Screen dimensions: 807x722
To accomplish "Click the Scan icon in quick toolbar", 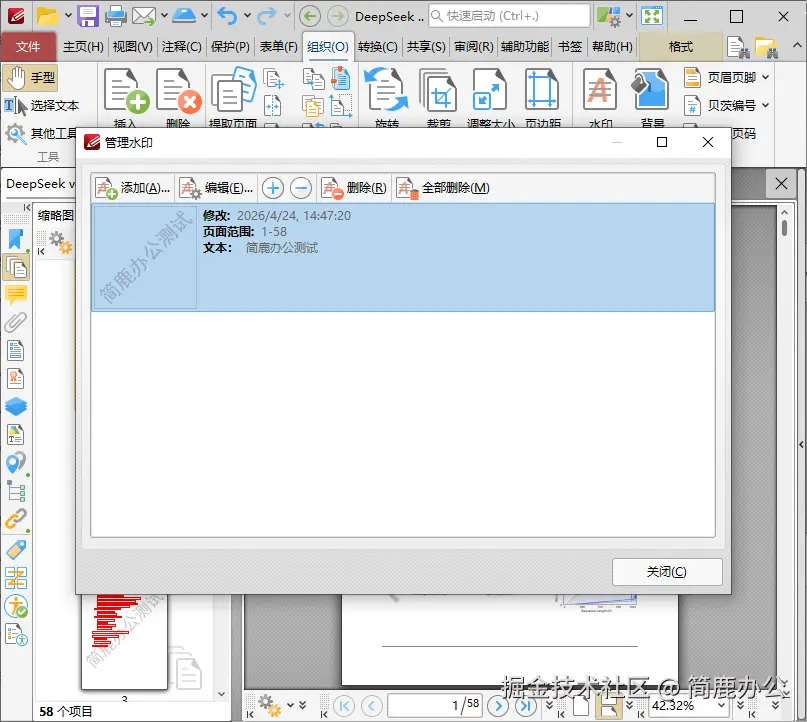I will click(x=184, y=16).
